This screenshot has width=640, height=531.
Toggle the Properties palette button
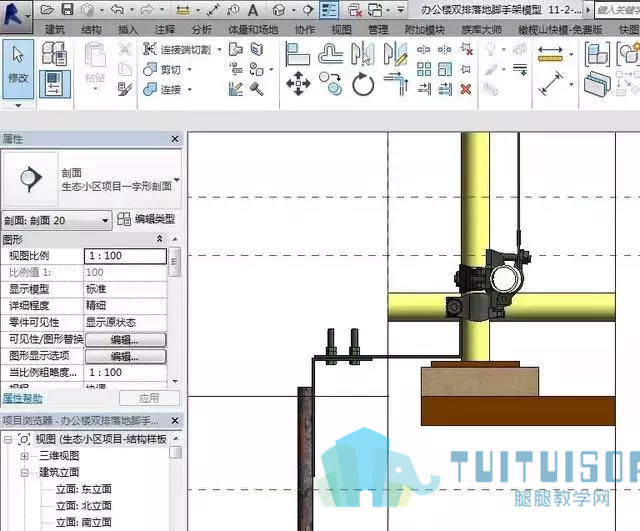pyautogui.click(x=55, y=84)
